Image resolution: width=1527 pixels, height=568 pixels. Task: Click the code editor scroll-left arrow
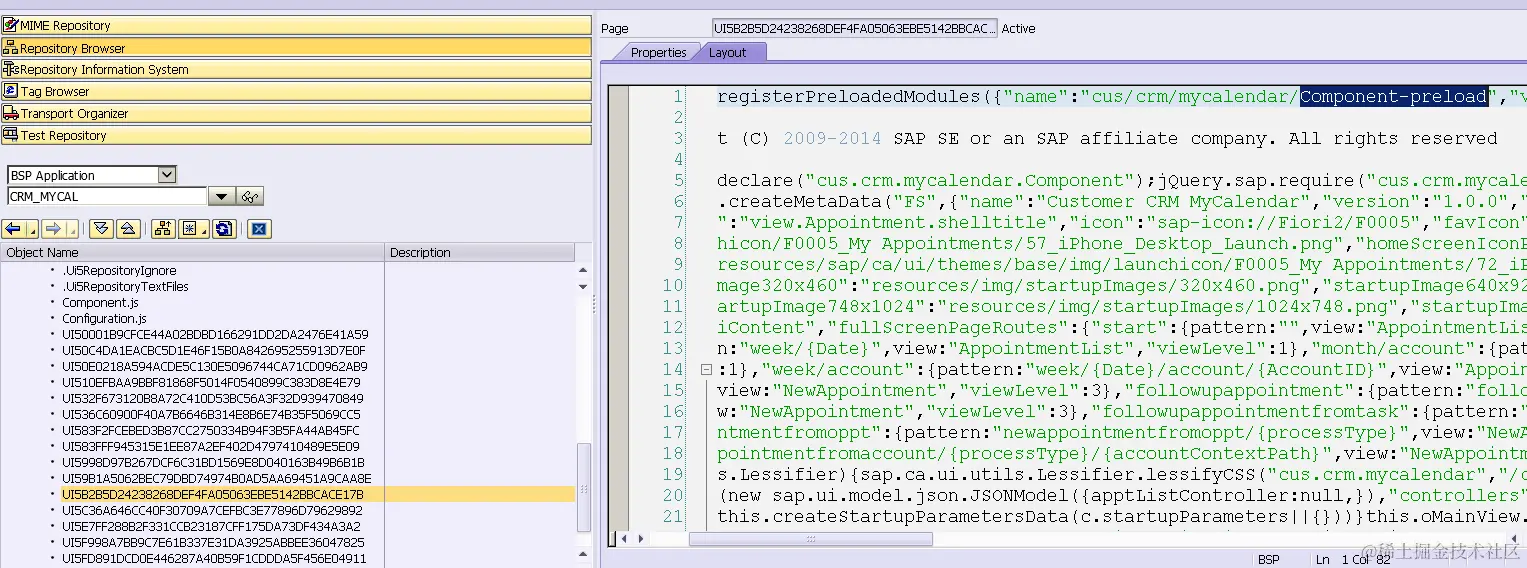click(623, 539)
